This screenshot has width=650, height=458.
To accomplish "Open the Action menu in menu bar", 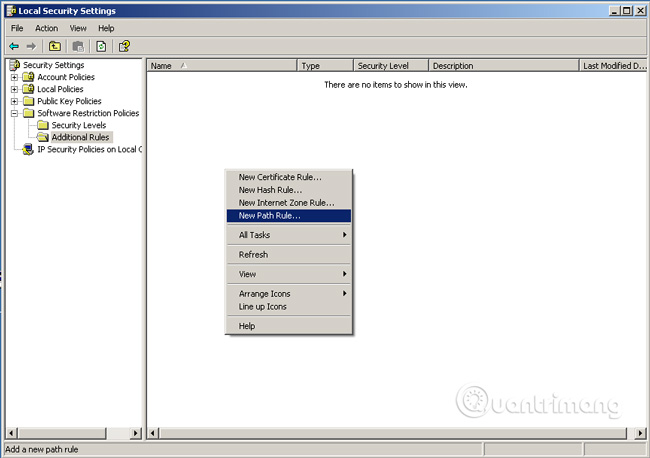I will pos(46,28).
